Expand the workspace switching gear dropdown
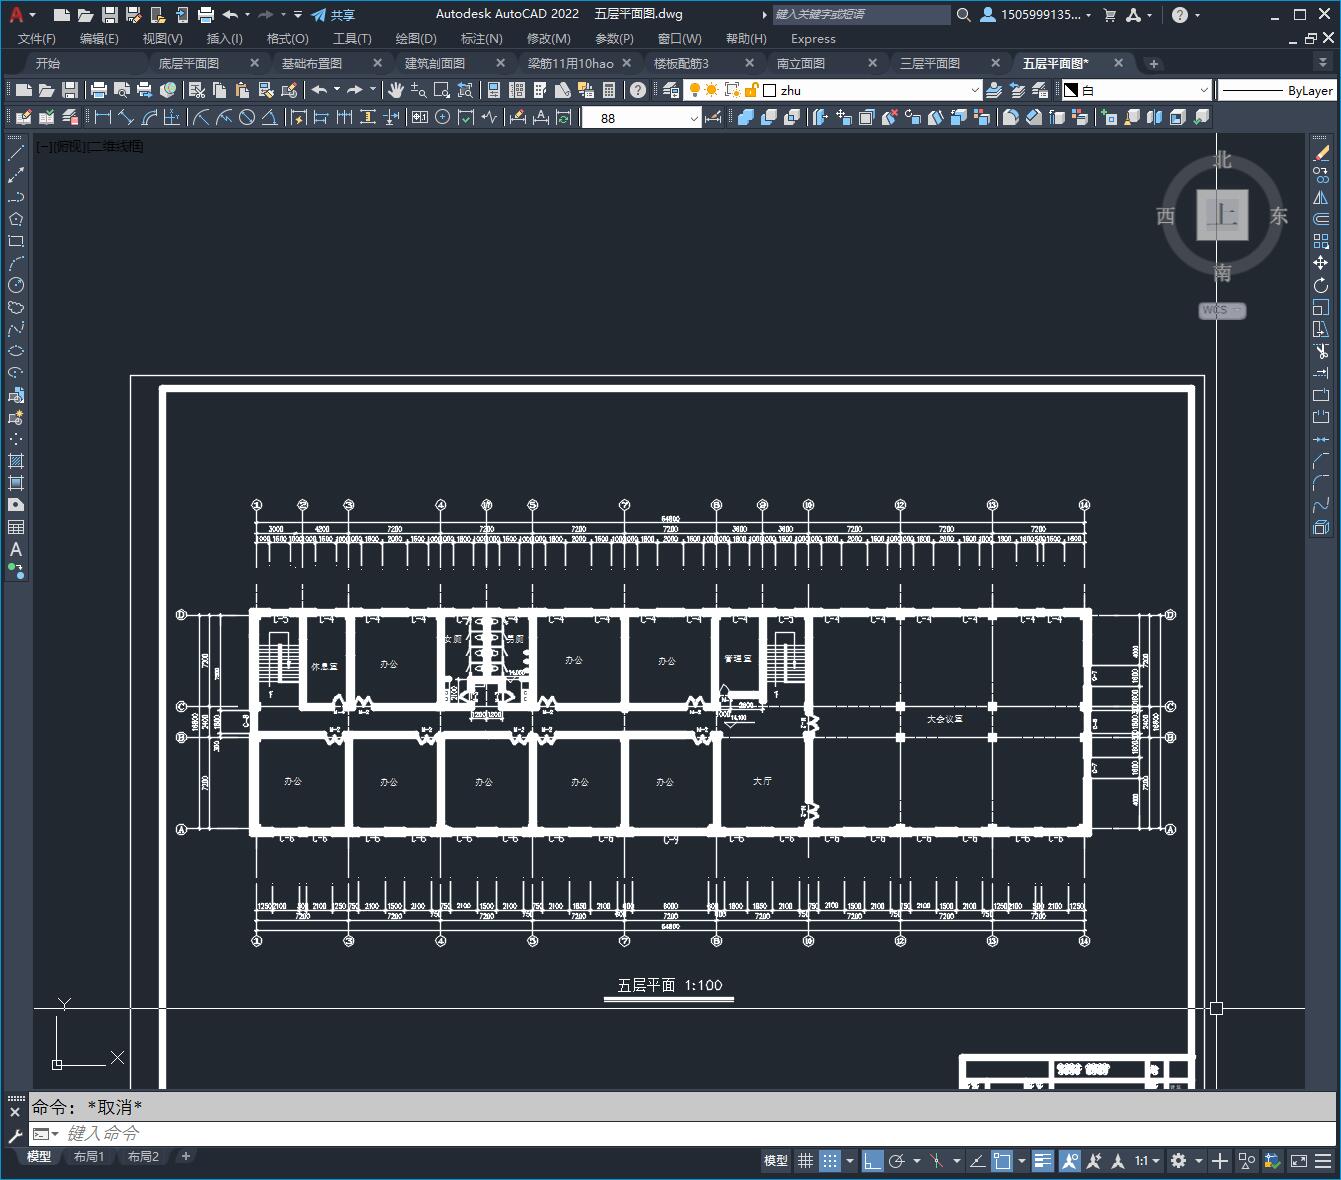The image size is (1341, 1180). (1198, 1161)
